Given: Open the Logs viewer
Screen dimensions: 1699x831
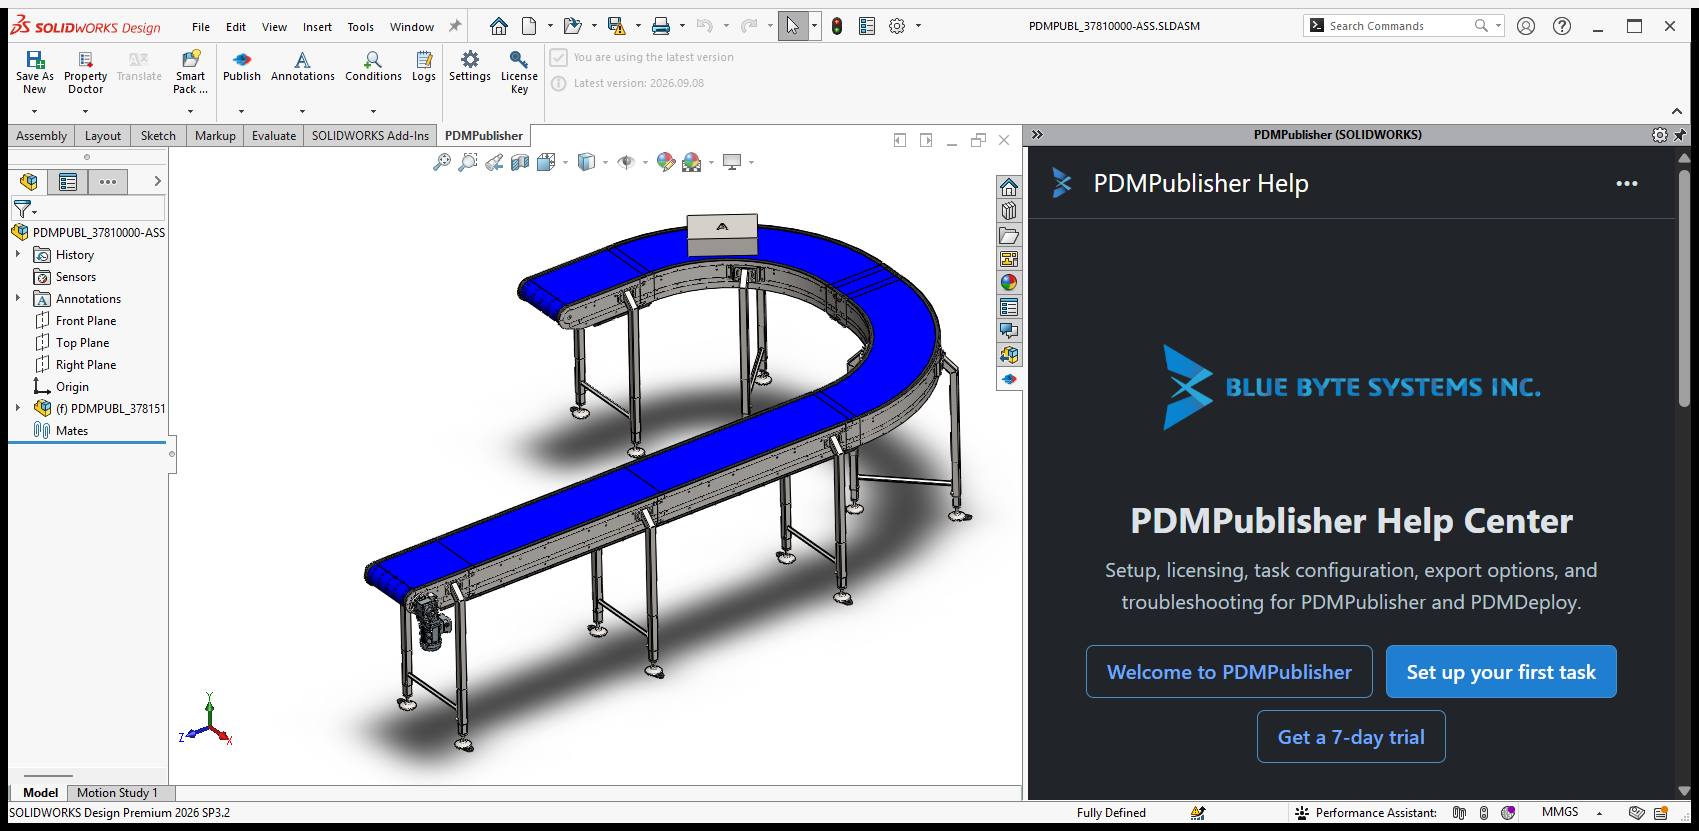Looking at the screenshot, I should coord(424,67).
